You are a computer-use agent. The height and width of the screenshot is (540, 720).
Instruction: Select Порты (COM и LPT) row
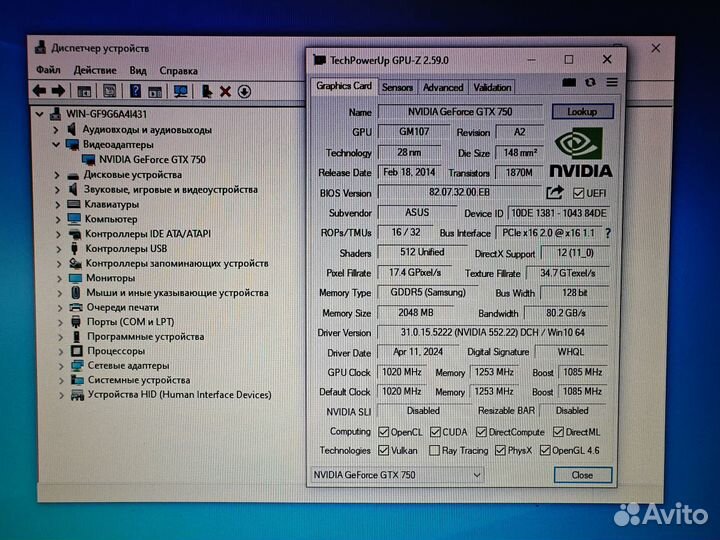coord(131,322)
